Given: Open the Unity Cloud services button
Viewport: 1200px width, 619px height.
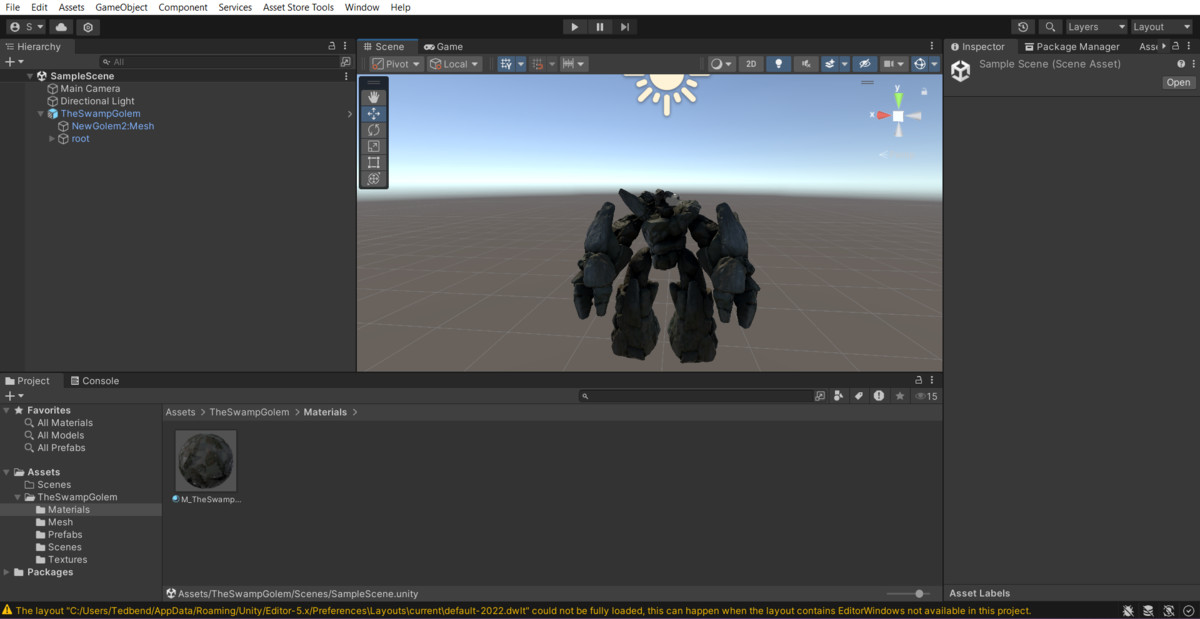Looking at the screenshot, I should [x=62, y=27].
